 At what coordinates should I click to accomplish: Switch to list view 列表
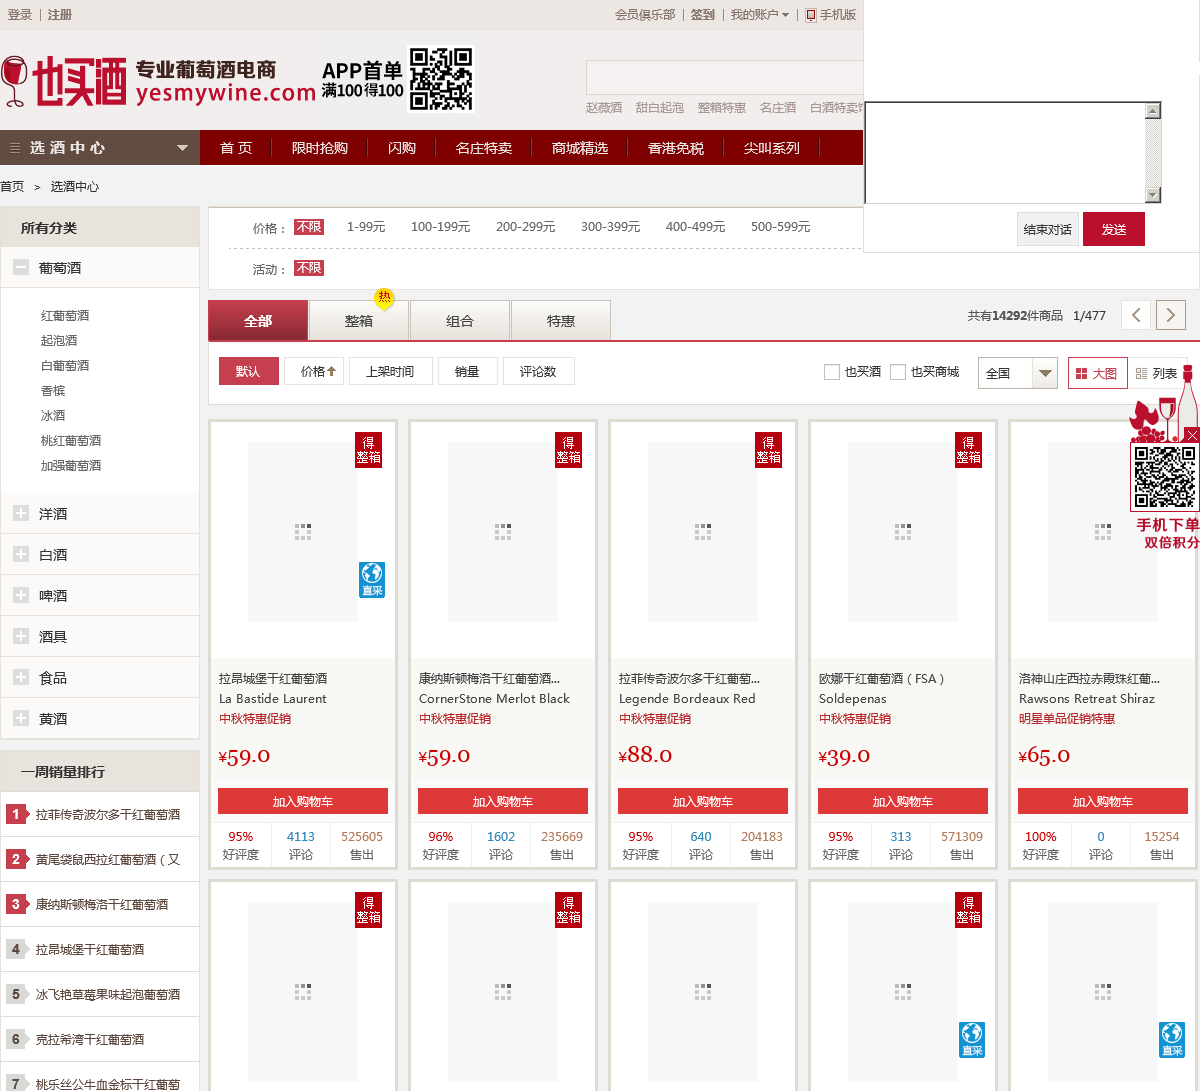click(1157, 373)
